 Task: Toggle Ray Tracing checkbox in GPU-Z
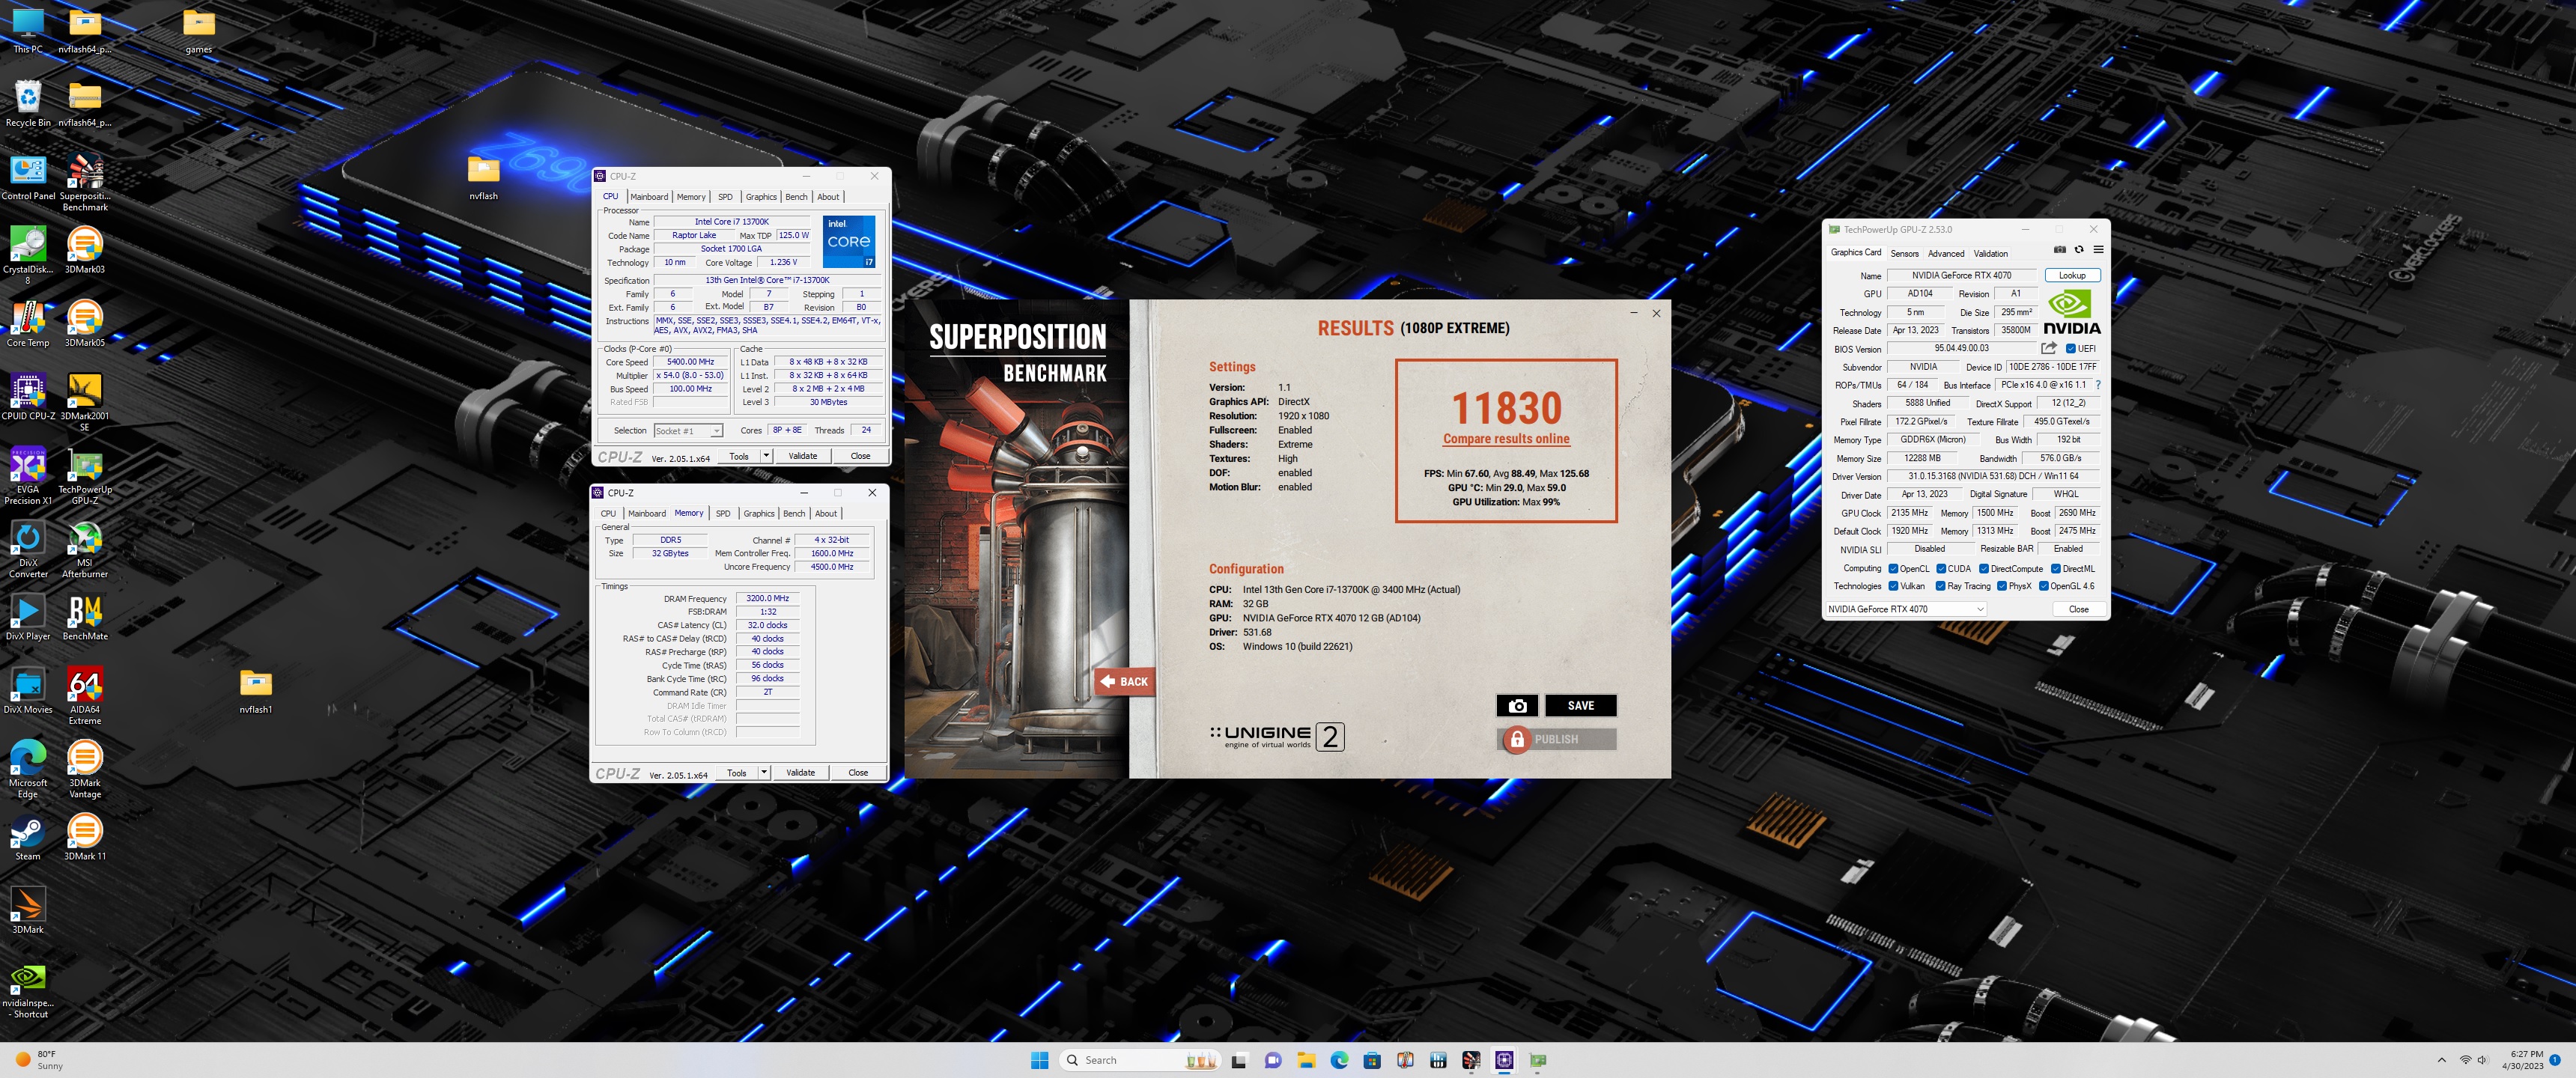1940,586
